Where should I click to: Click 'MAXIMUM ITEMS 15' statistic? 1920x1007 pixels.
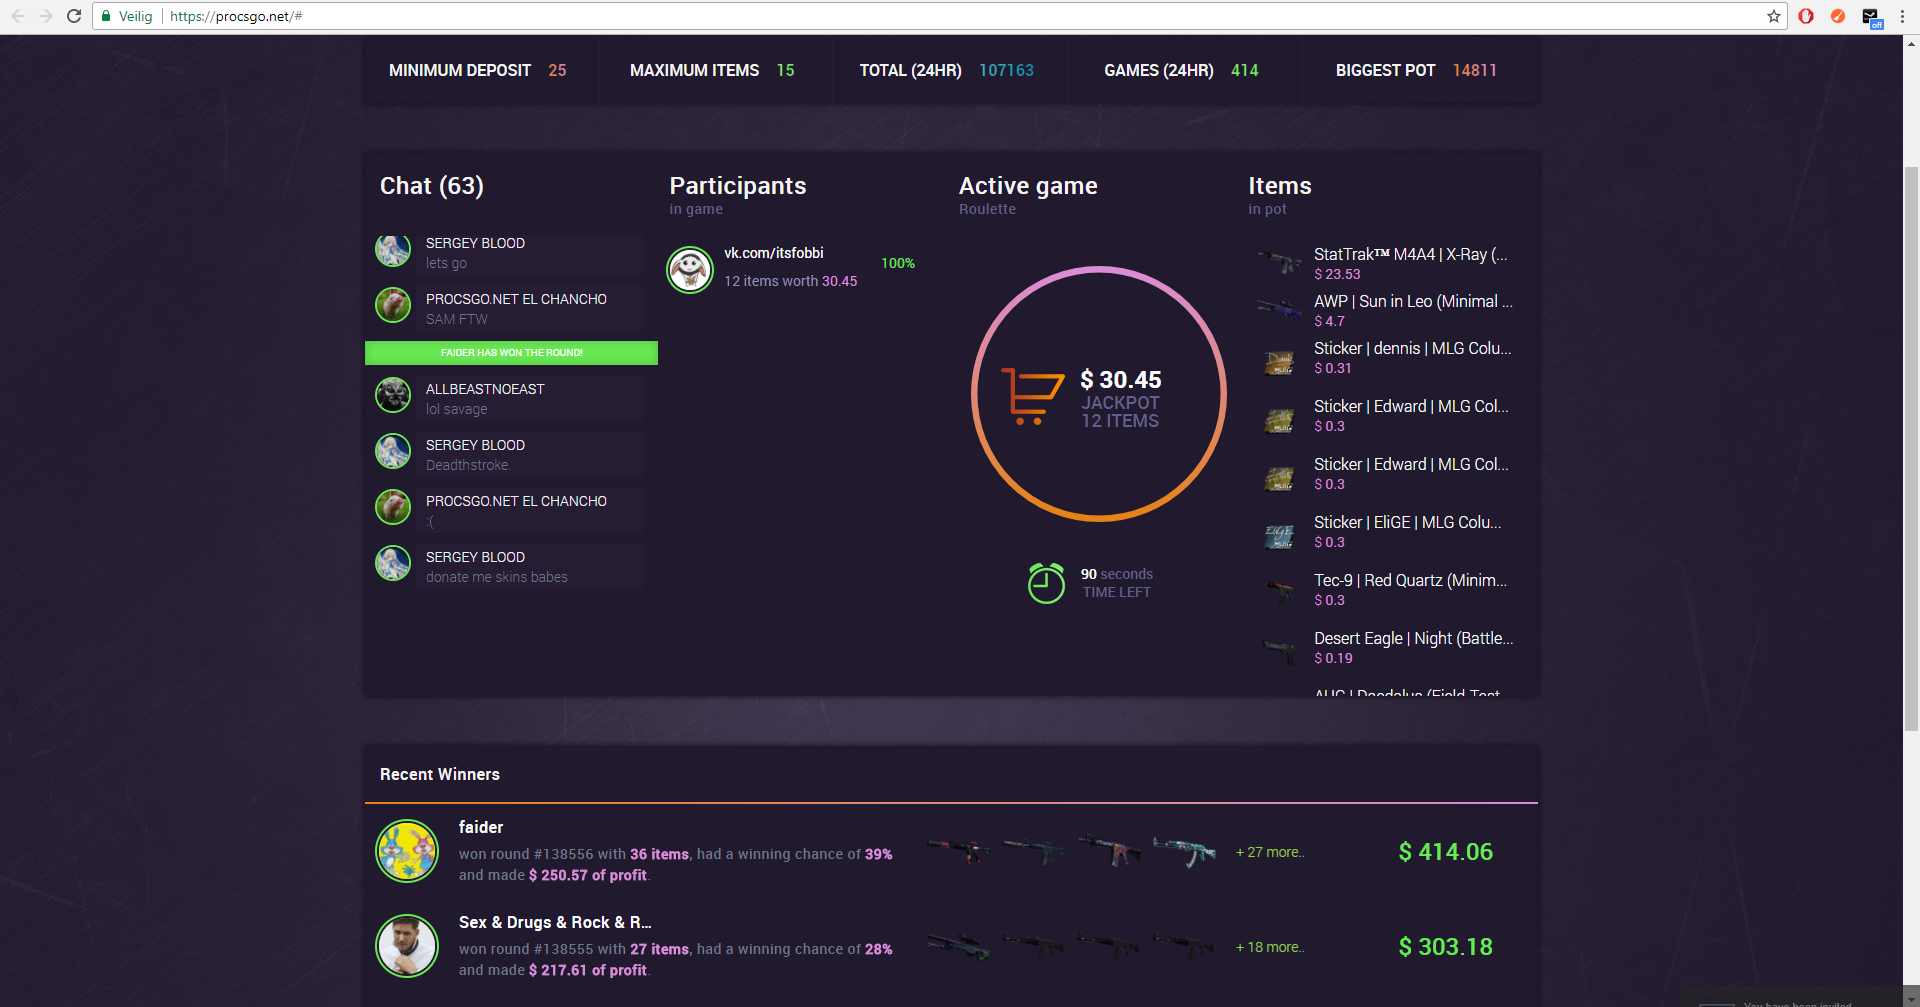(712, 70)
